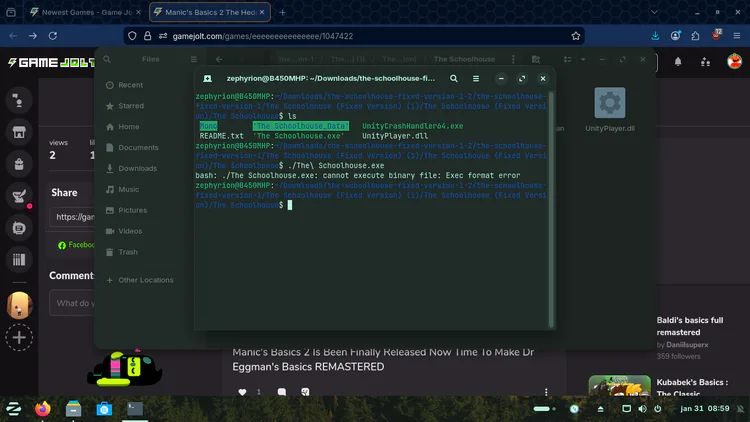Open clock showing Jan 31 08:59

[705, 409]
